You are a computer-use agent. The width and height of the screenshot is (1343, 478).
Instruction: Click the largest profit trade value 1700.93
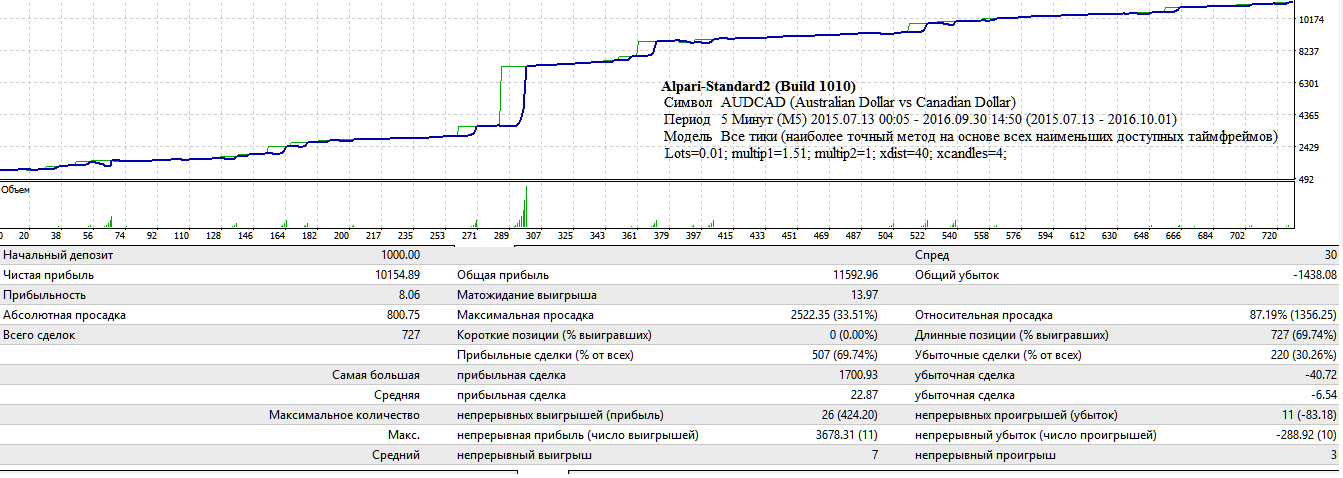pyautogui.click(x=857, y=375)
